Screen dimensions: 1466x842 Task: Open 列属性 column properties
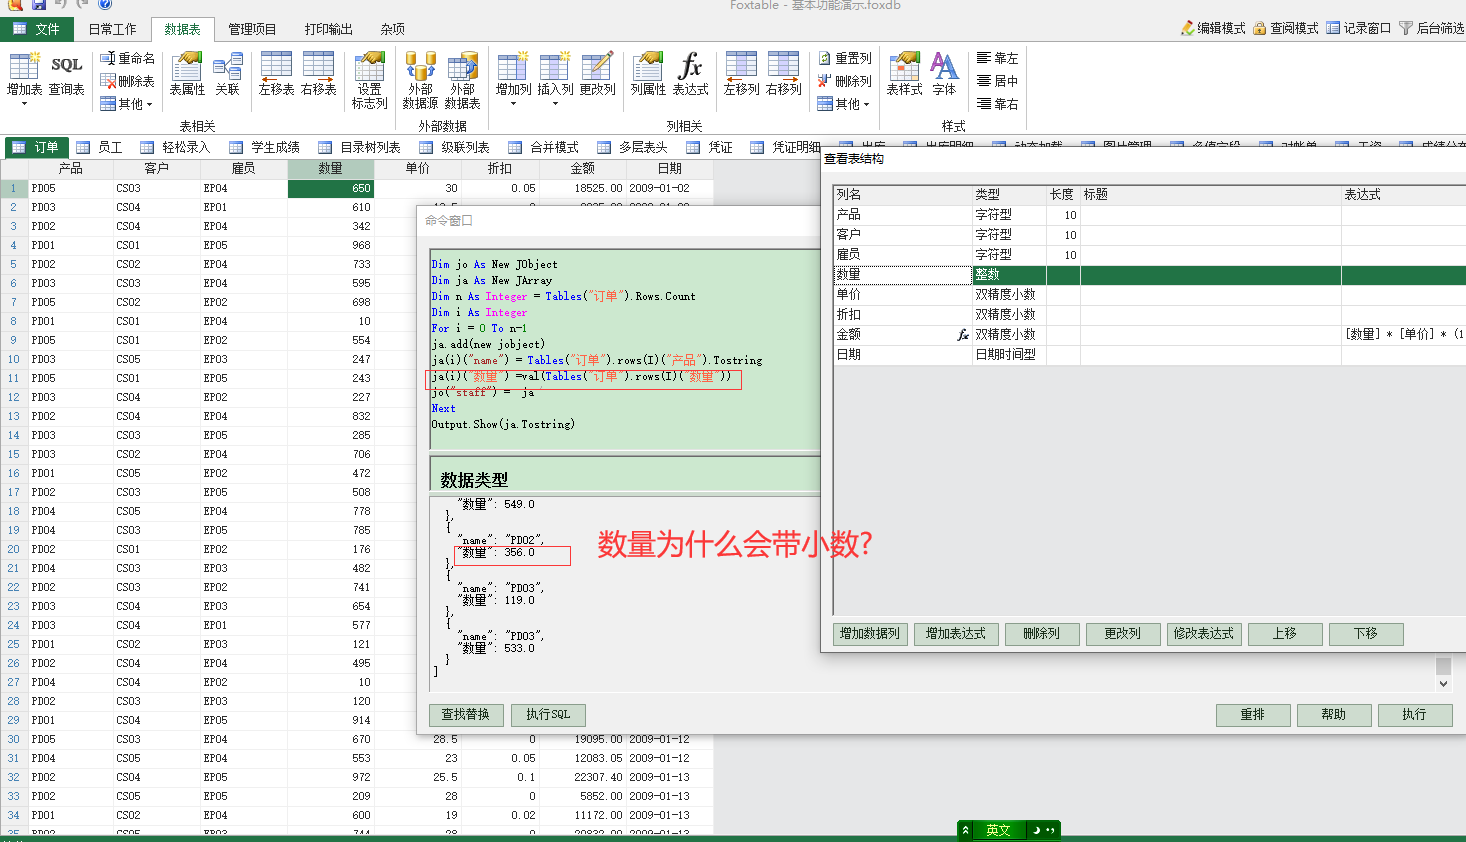pos(648,74)
